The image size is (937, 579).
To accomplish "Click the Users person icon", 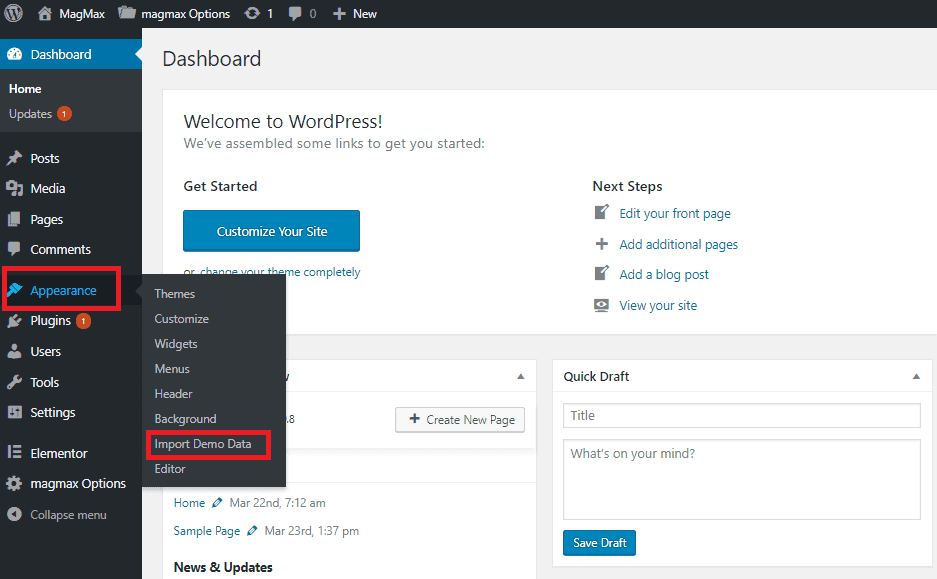I will click(14, 351).
